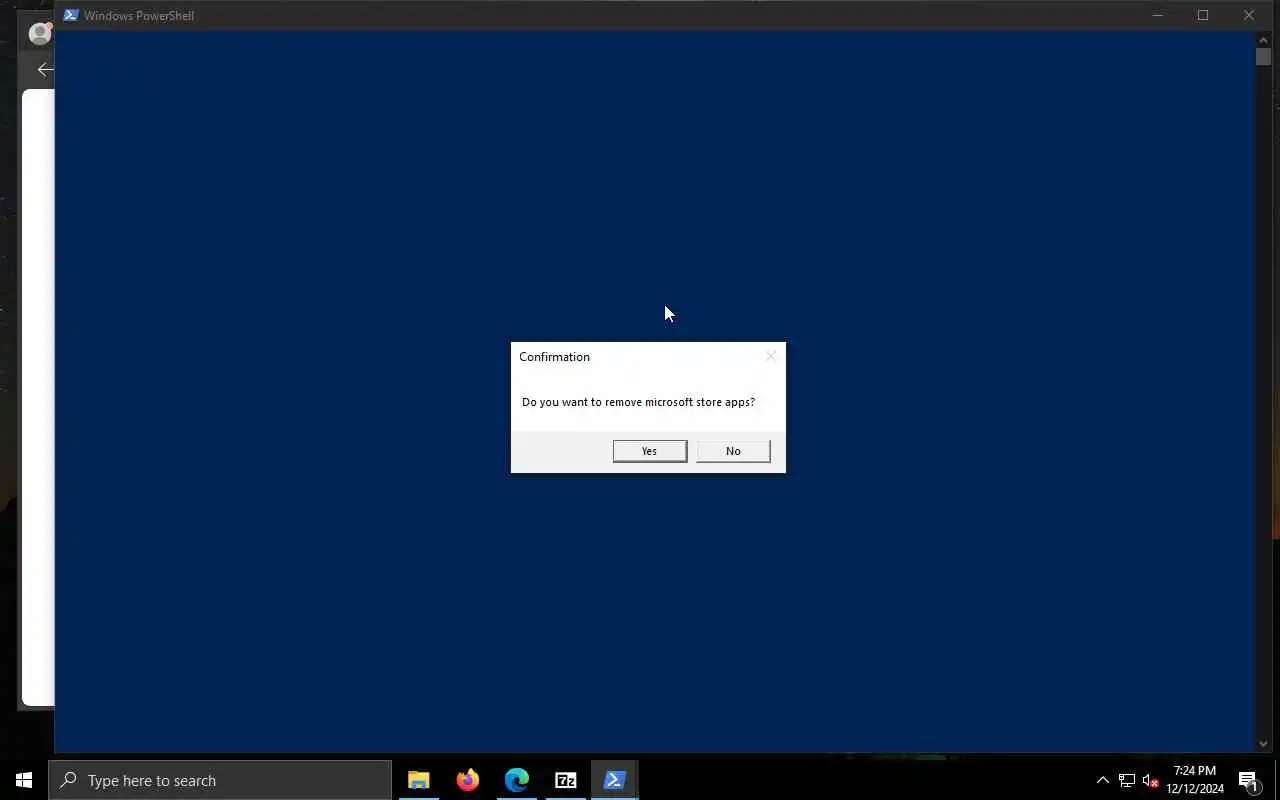Launch Firefox from the taskbar
The height and width of the screenshot is (800, 1280).
[x=467, y=780]
